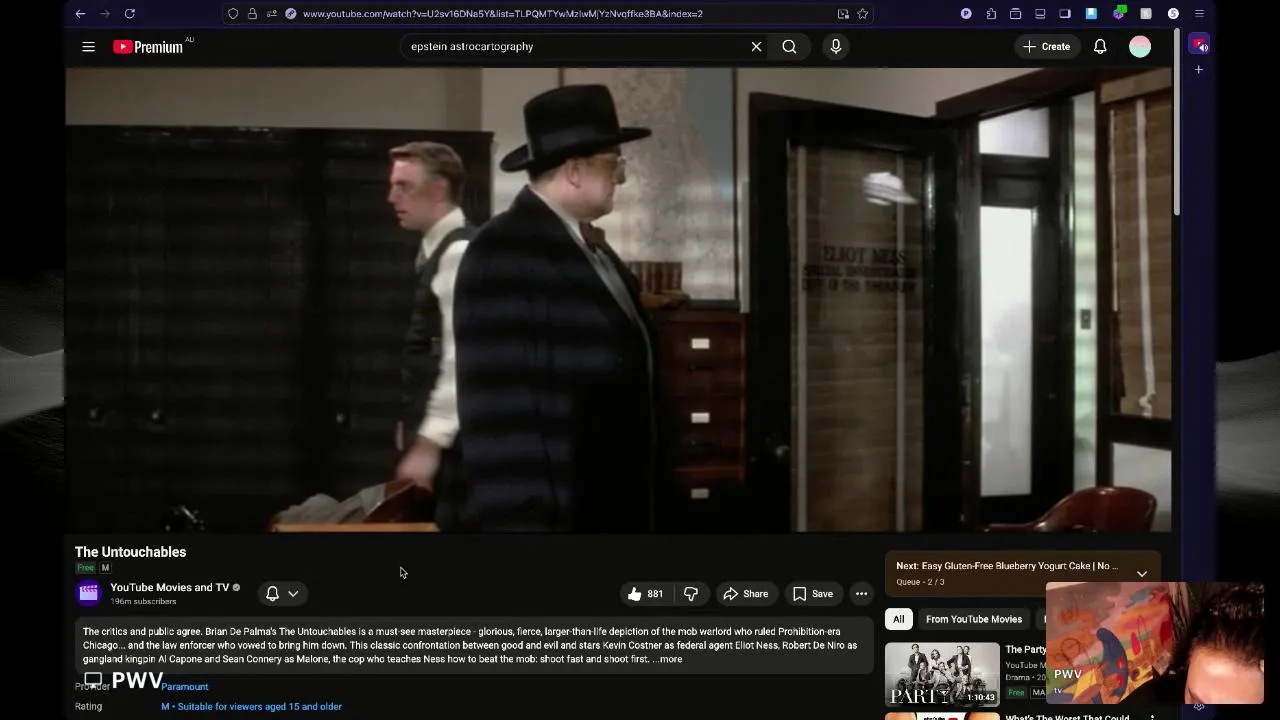Click the Create button

click(x=1046, y=46)
